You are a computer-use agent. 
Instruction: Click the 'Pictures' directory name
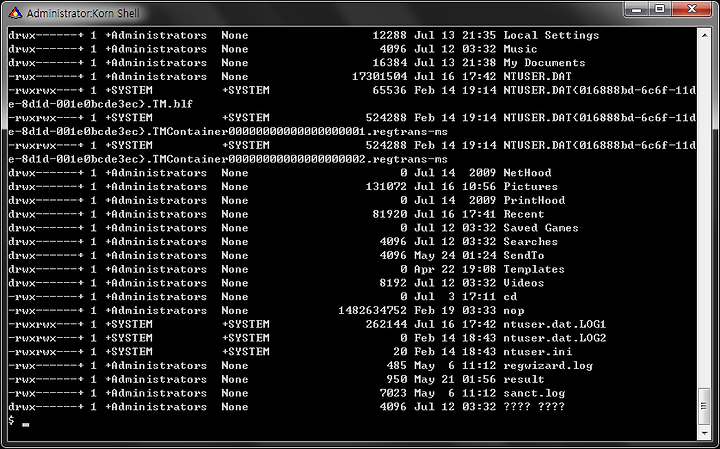click(530, 187)
